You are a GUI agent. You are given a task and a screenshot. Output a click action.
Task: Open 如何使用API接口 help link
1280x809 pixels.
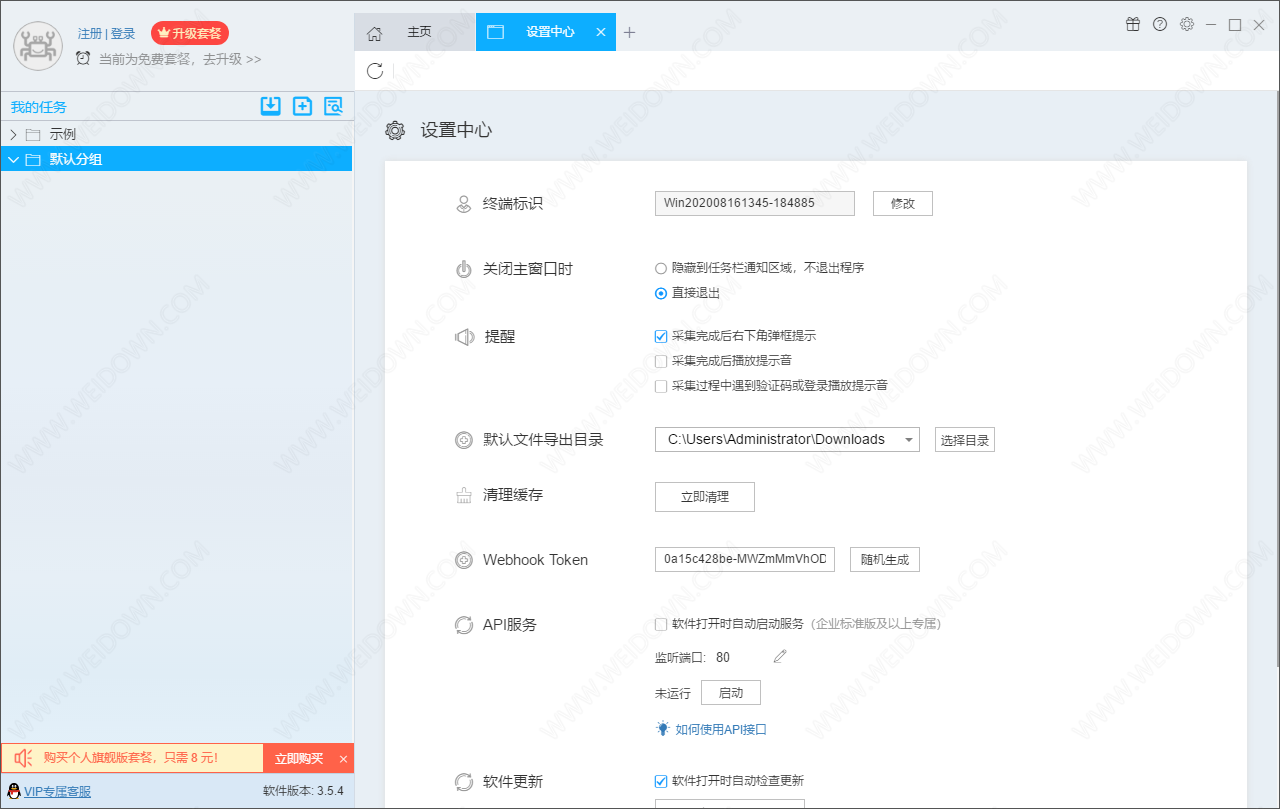tap(721, 729)
